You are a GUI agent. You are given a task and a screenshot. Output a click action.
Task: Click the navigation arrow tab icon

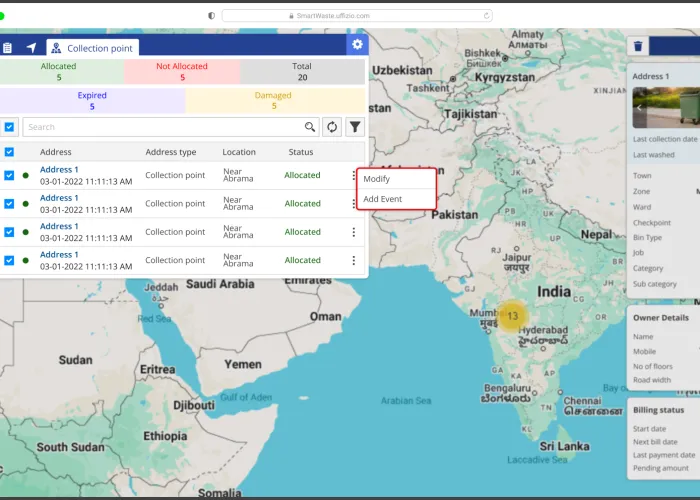[x=32, y=47]
